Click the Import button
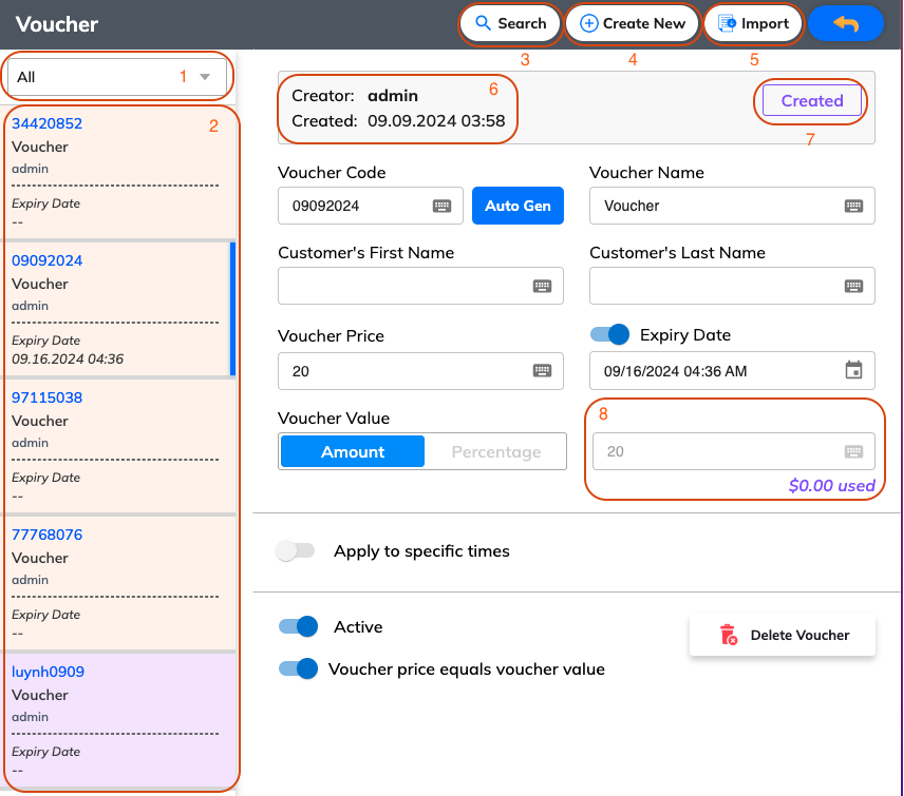This screenshot has height=796, width=904. [x=753, y=24]
